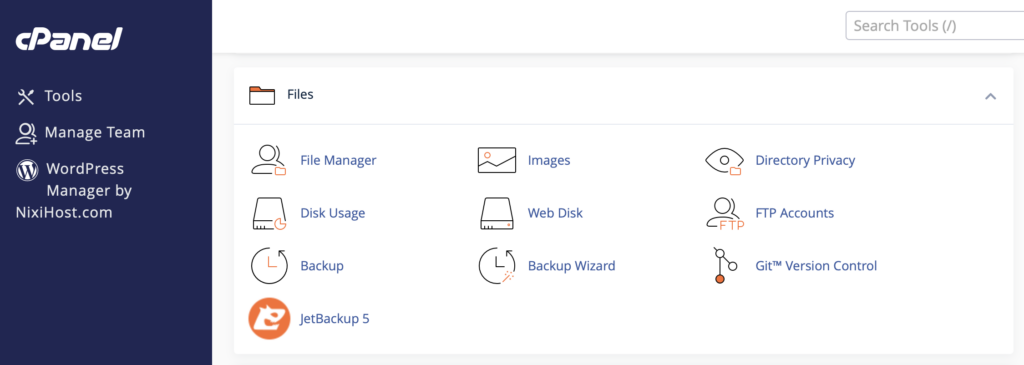The image size is (1024, 365).
Task: Click the Images picture icon
Action: click(x=496, y=160)
